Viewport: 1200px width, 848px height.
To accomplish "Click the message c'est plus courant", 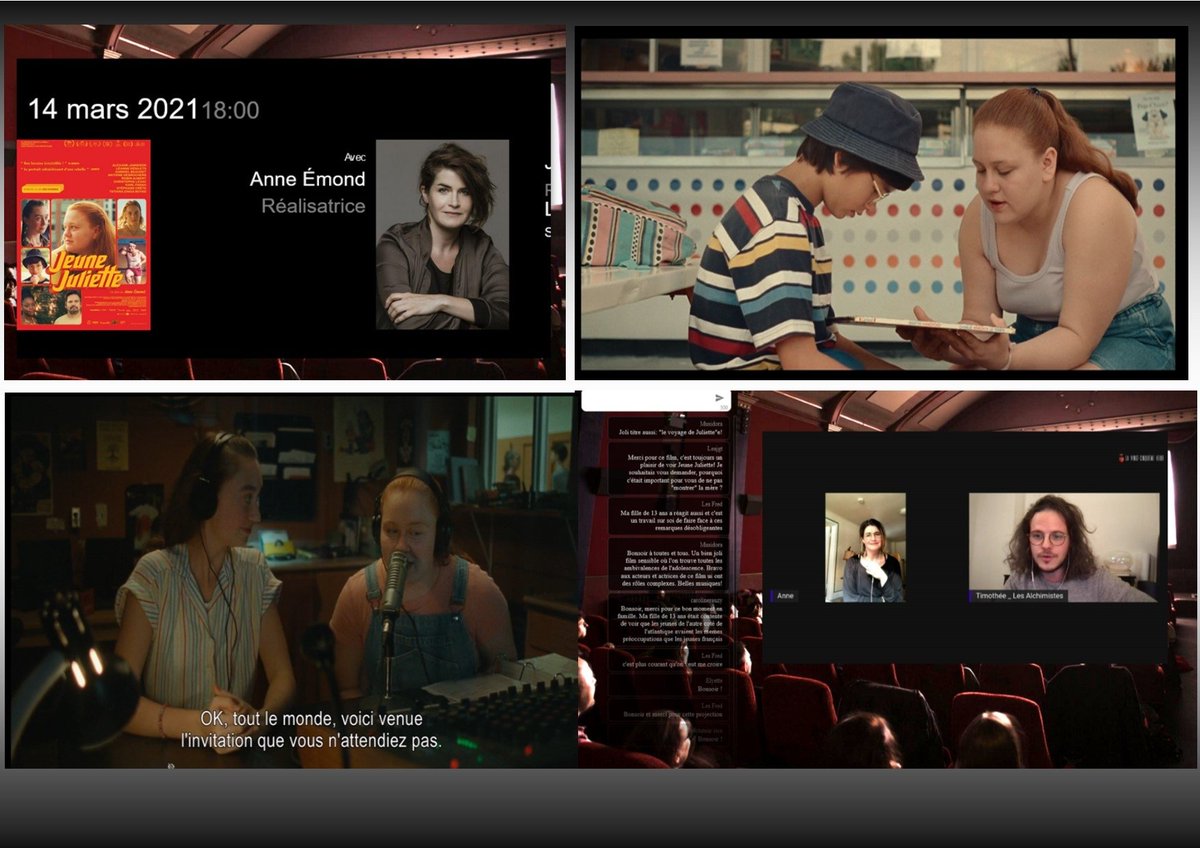I will point(670,662).
